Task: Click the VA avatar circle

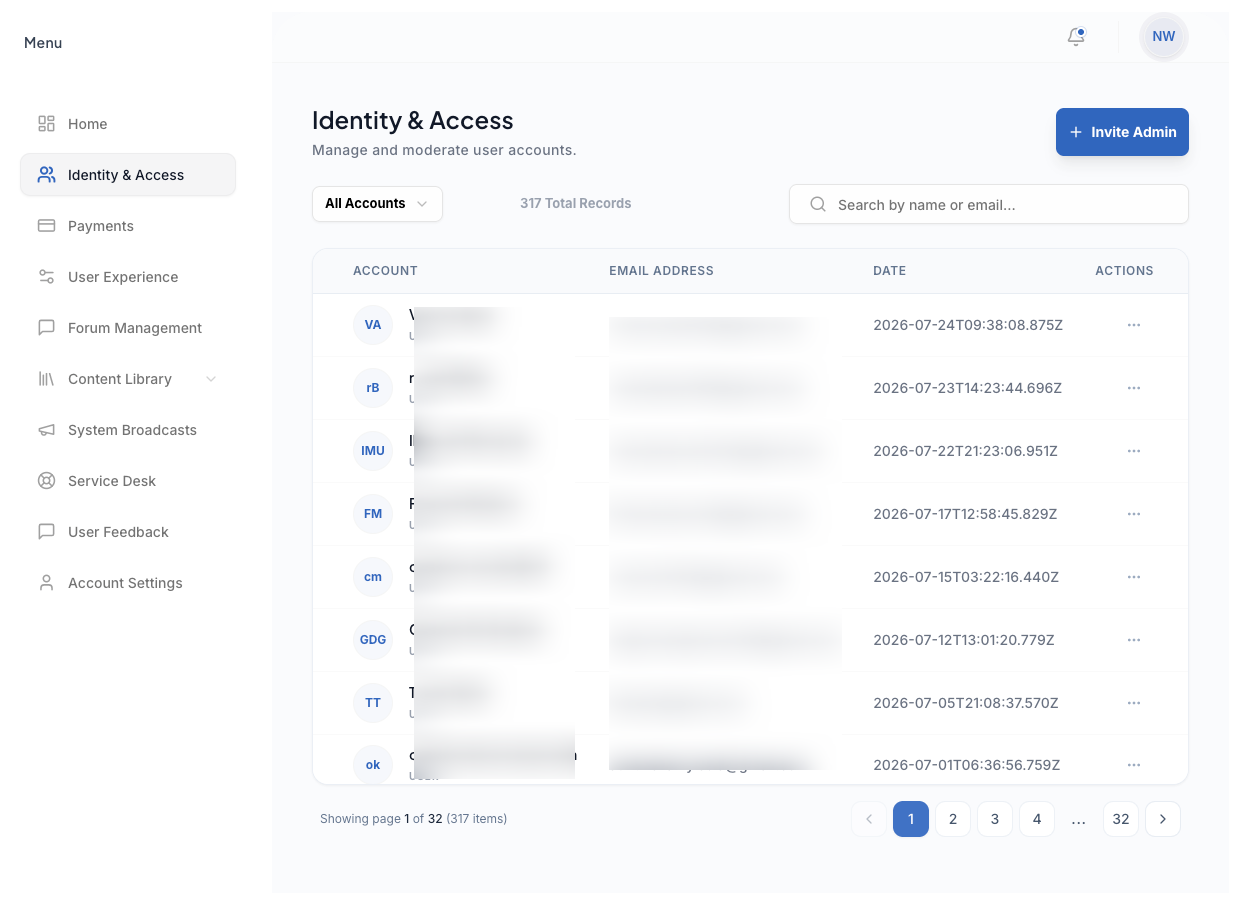Action: [x=373, y=325]
